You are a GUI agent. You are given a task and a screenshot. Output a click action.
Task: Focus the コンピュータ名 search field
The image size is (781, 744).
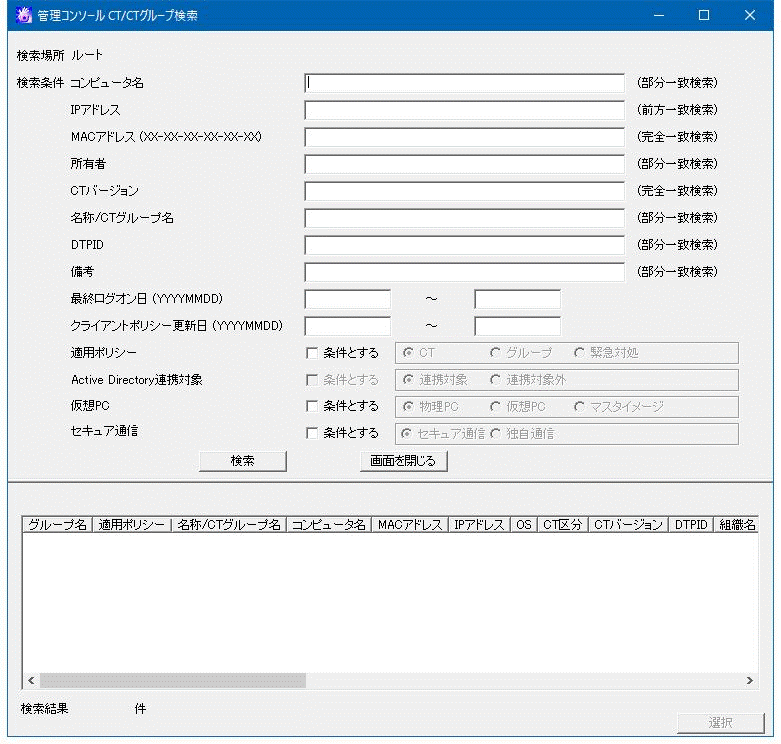click(464, 83)
